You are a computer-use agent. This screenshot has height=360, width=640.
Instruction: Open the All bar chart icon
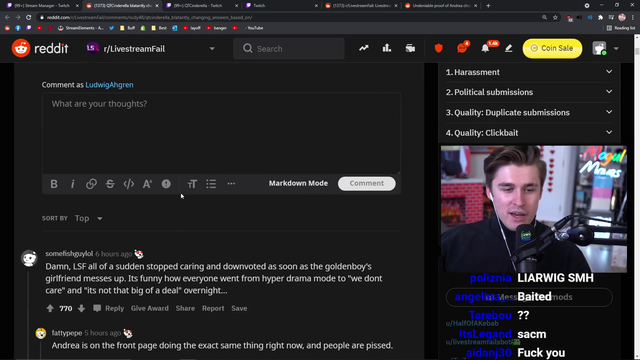387,48
